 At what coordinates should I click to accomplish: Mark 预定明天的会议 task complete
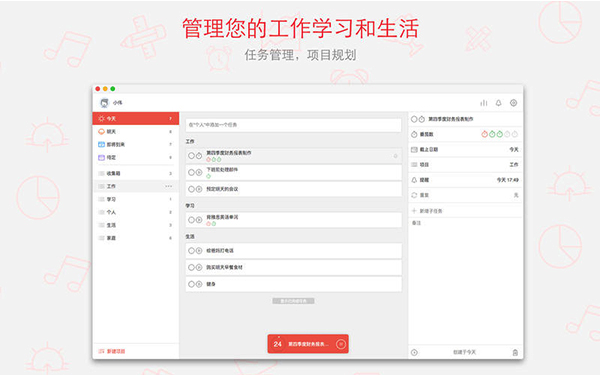pyautogui.click(x=191, y=189)
